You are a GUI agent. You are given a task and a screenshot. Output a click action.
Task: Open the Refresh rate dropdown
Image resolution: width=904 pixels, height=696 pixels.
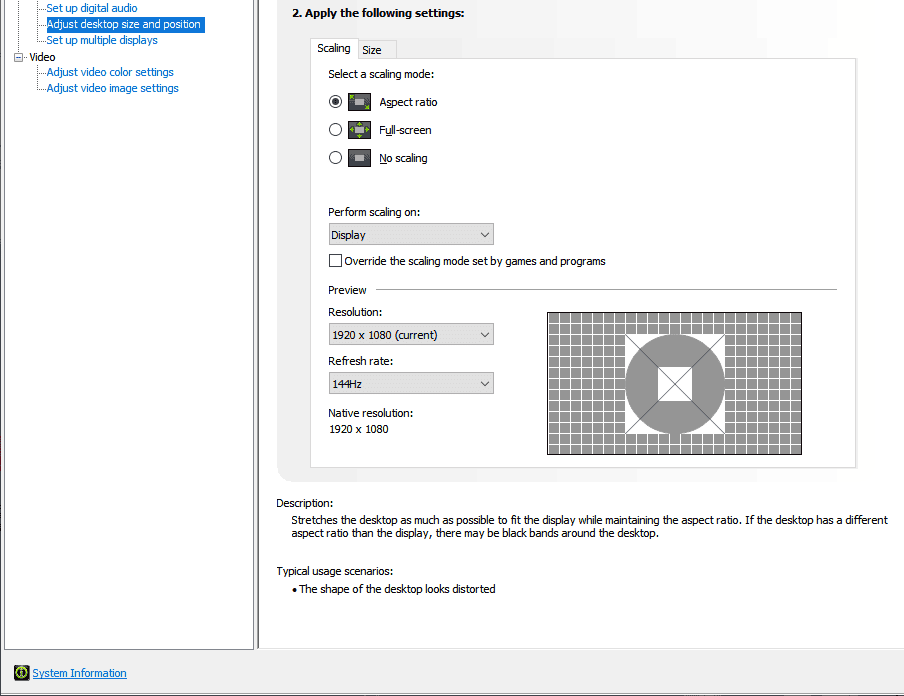point(411,384)
